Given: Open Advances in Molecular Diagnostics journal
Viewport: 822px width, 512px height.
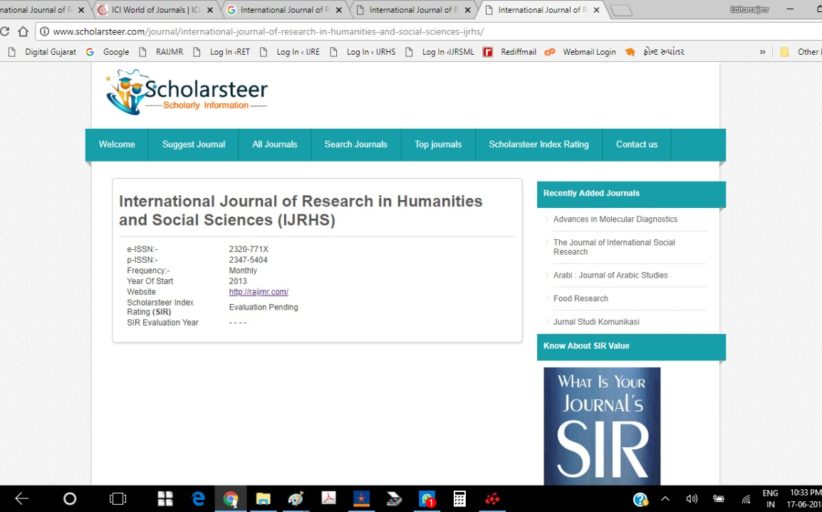Looking at the screenshot, I should click(615, 219).
